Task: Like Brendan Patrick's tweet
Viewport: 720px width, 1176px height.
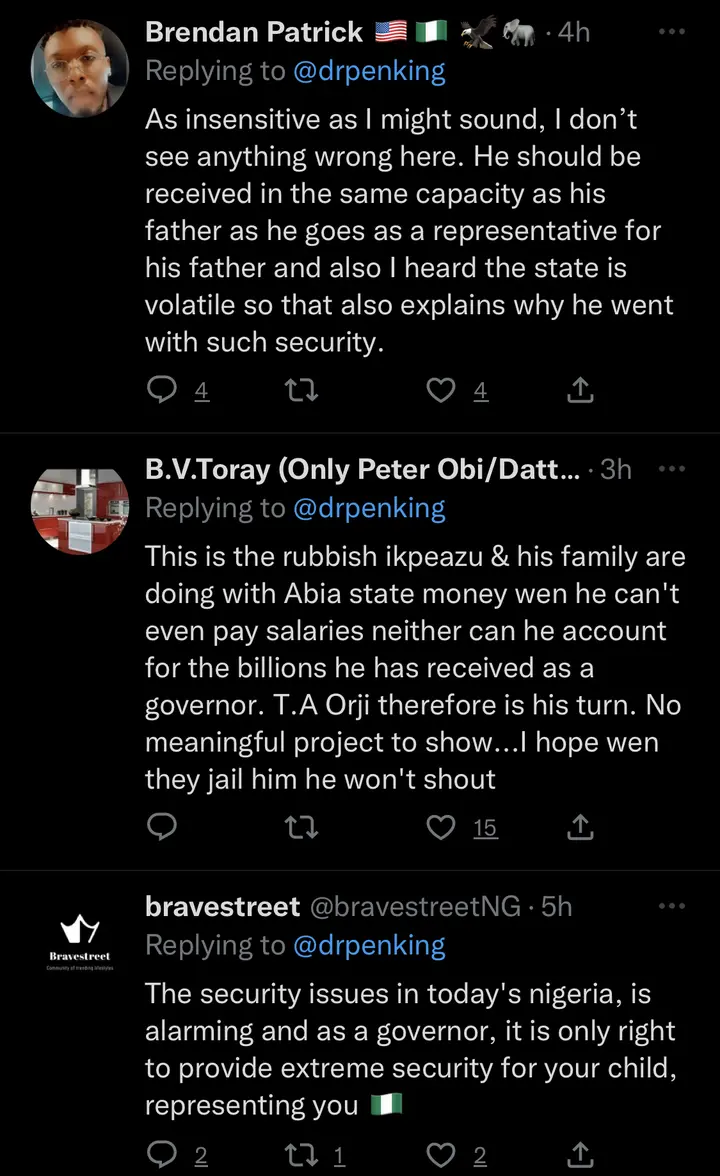Action: click(441, 392)
